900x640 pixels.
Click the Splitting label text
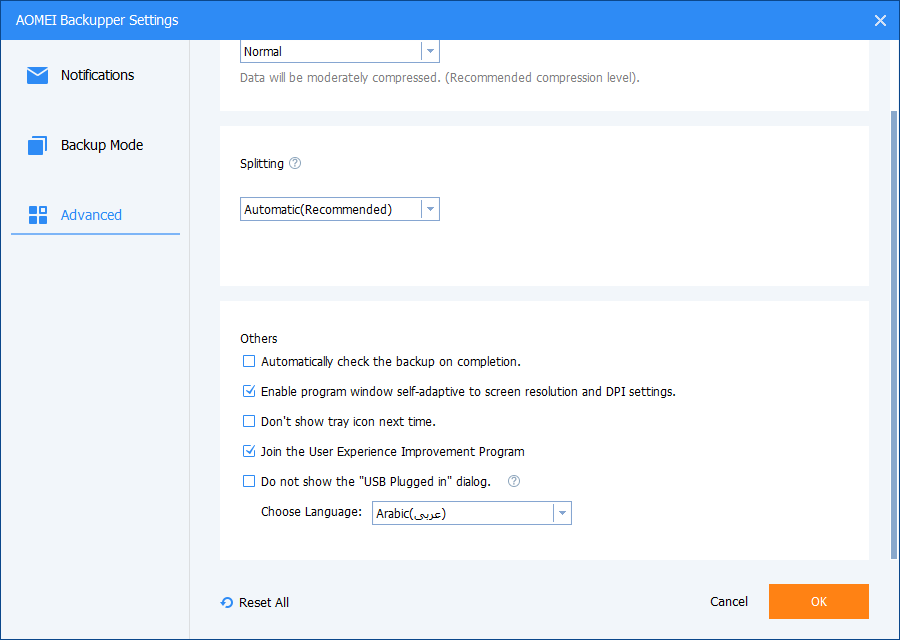262,164
